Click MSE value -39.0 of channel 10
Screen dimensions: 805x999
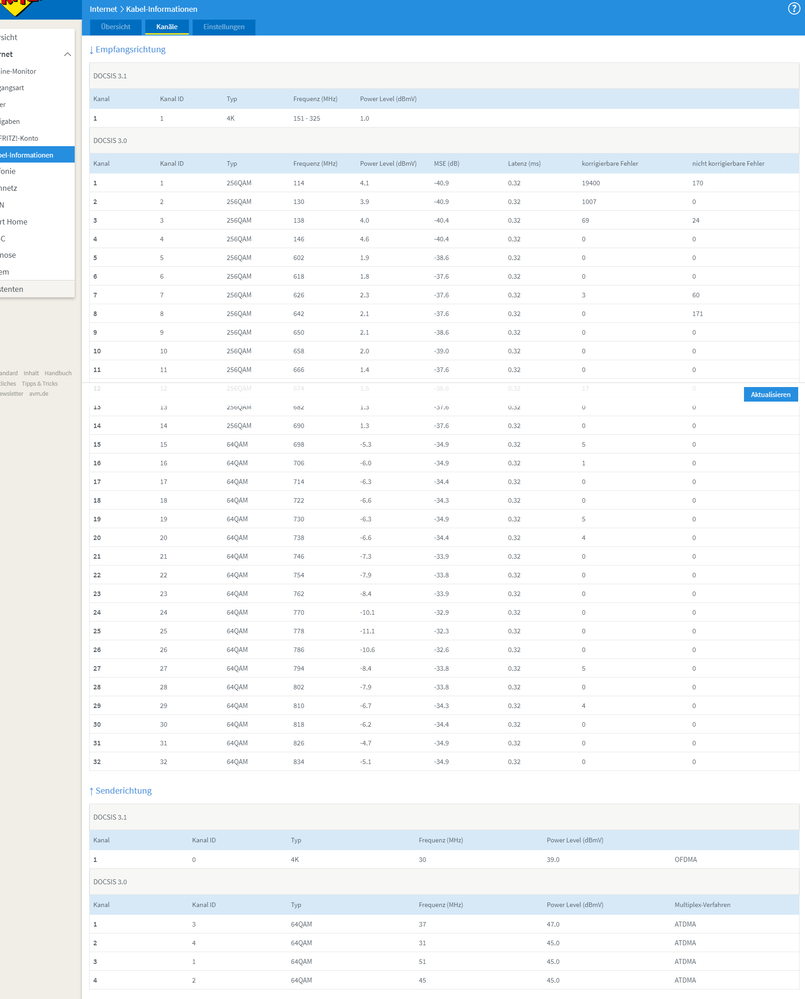[441, 351]
